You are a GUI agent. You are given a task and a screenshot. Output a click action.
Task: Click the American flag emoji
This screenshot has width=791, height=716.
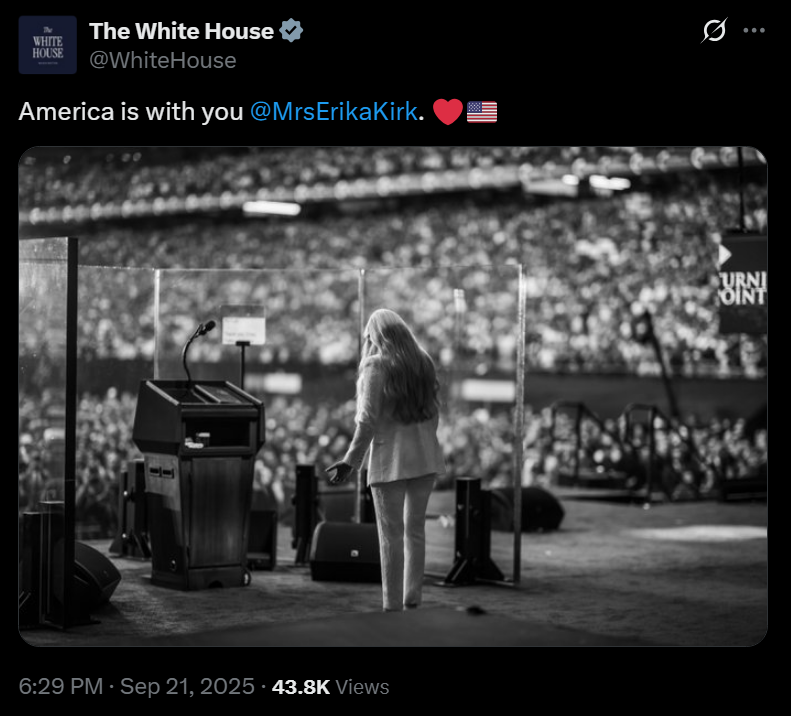pos(482,112)
